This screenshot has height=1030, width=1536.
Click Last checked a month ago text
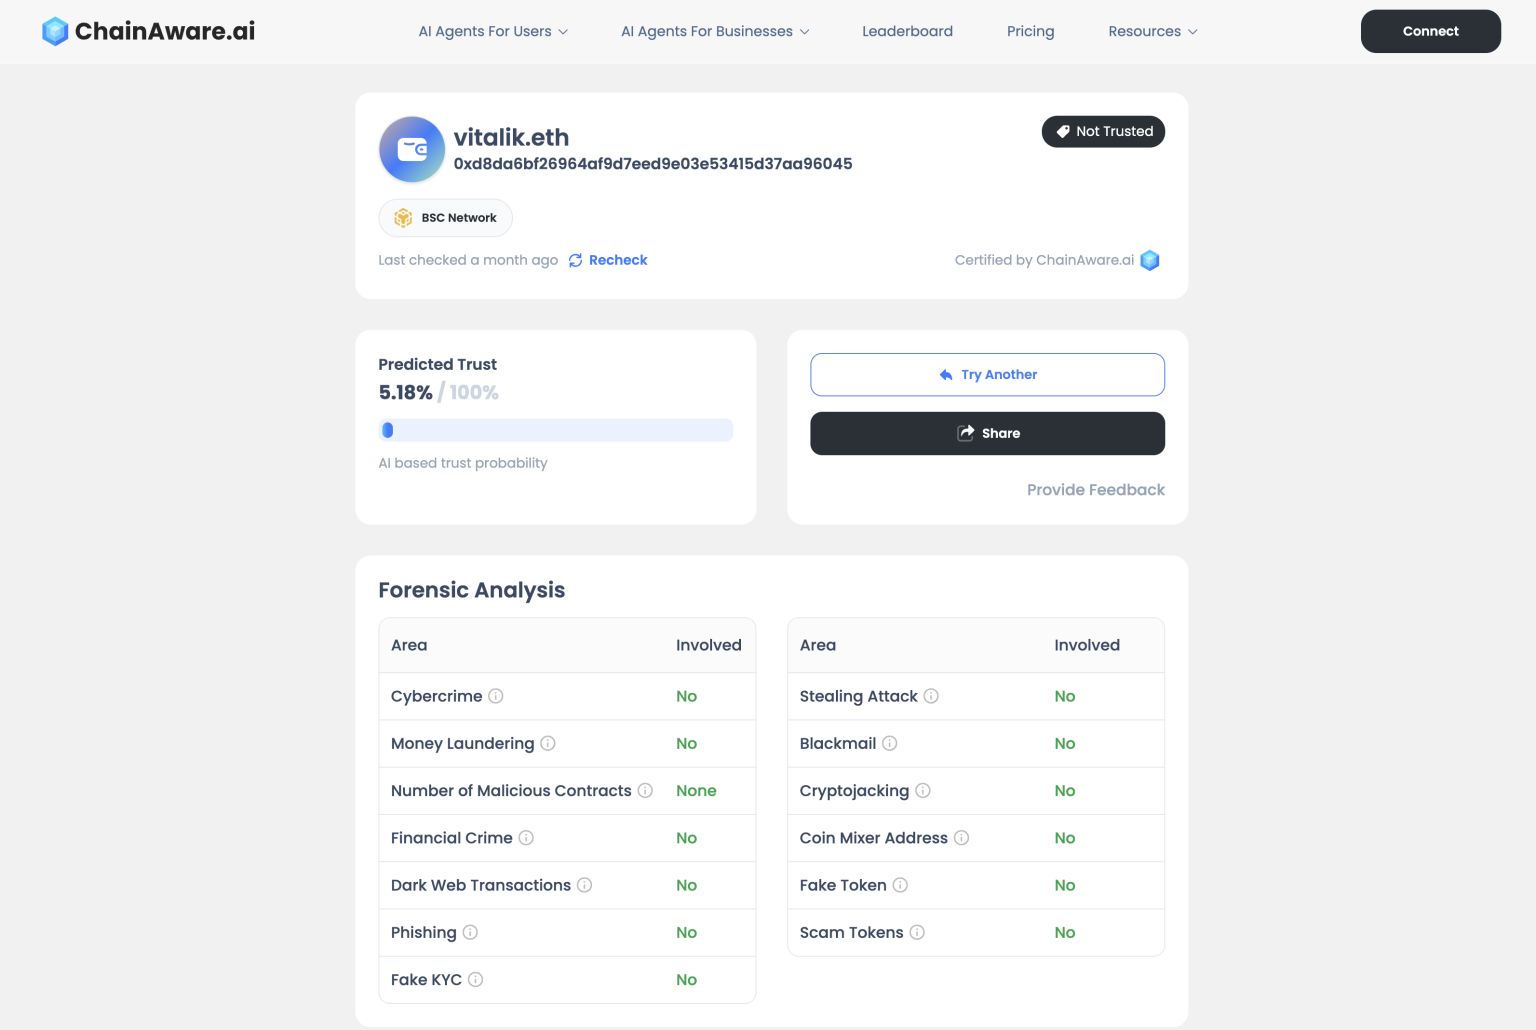click(x=468, y=260)
